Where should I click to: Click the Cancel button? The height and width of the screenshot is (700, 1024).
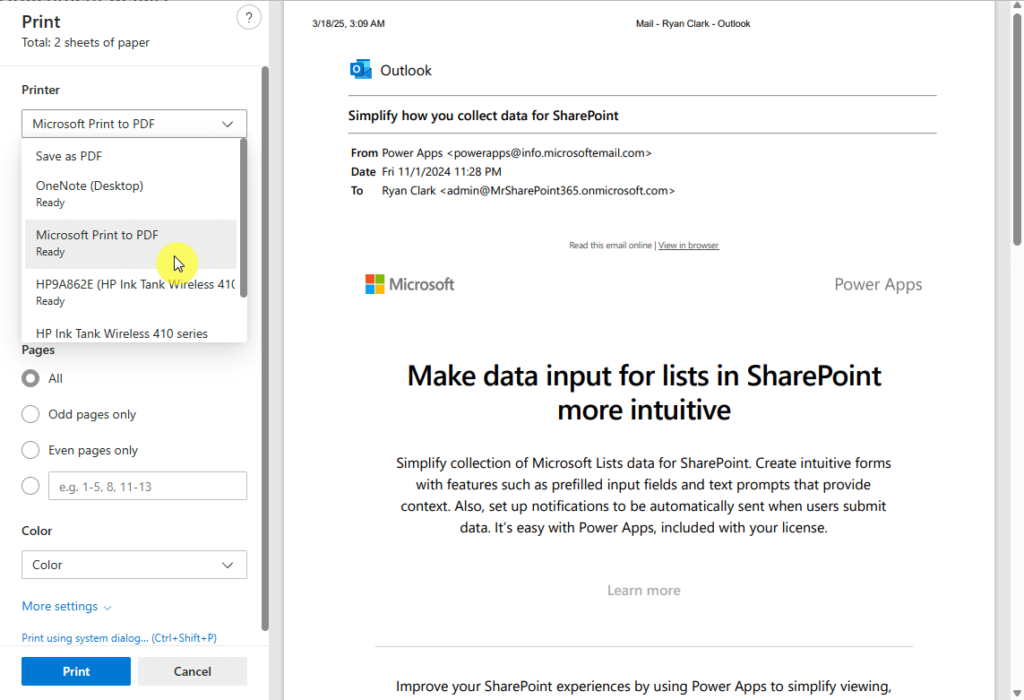tap(192, 671)
